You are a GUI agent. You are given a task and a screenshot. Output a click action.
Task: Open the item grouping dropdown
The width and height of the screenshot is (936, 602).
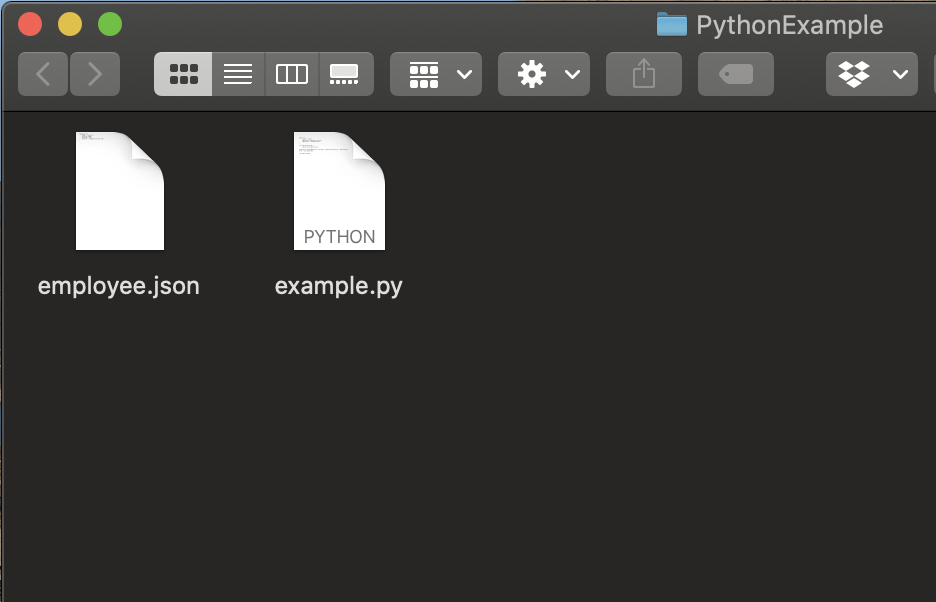[x=435, y=73]
